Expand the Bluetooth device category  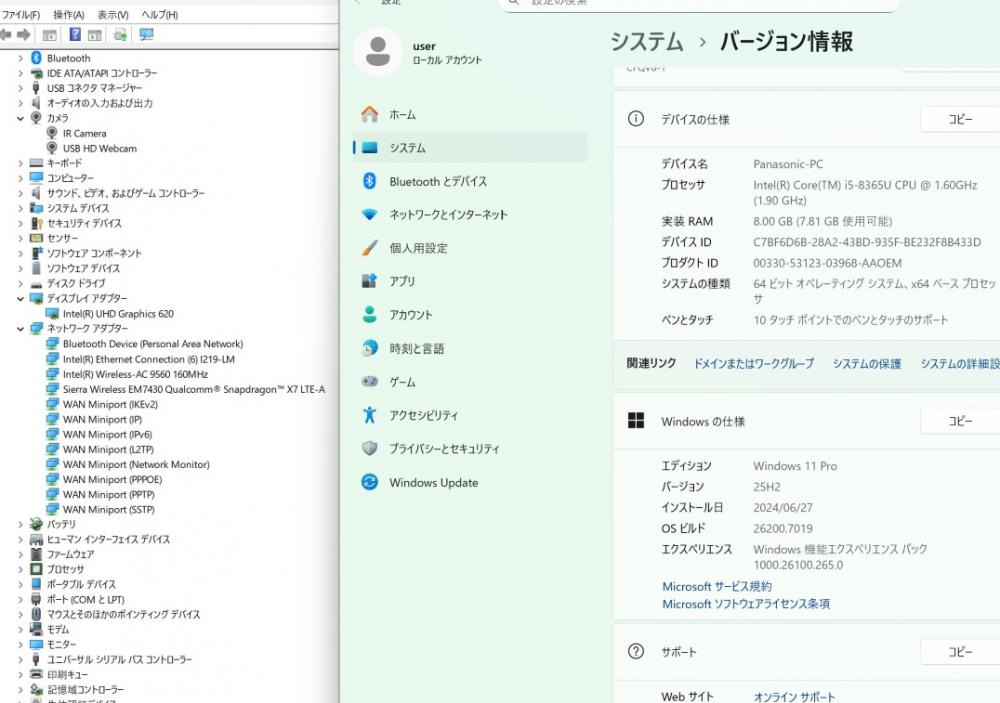click(x=20, y=58)
